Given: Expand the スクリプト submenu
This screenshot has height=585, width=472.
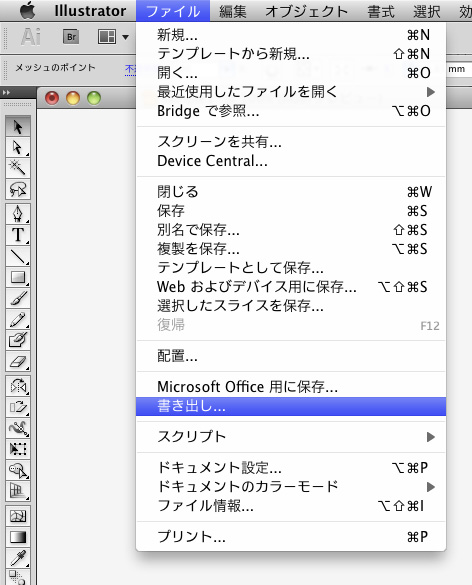Looking at the screenshot, I should click(x=291, y=437).
